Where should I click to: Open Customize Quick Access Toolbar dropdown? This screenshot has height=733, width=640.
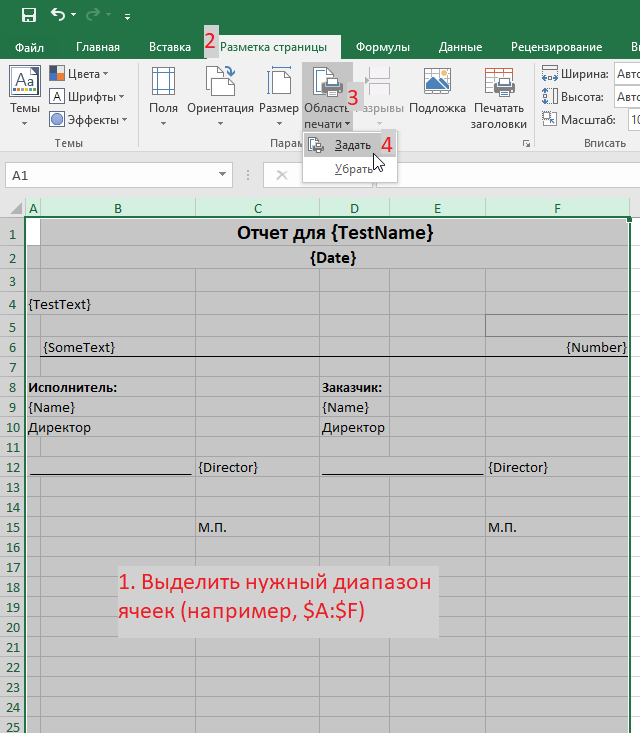pos(127,16)
